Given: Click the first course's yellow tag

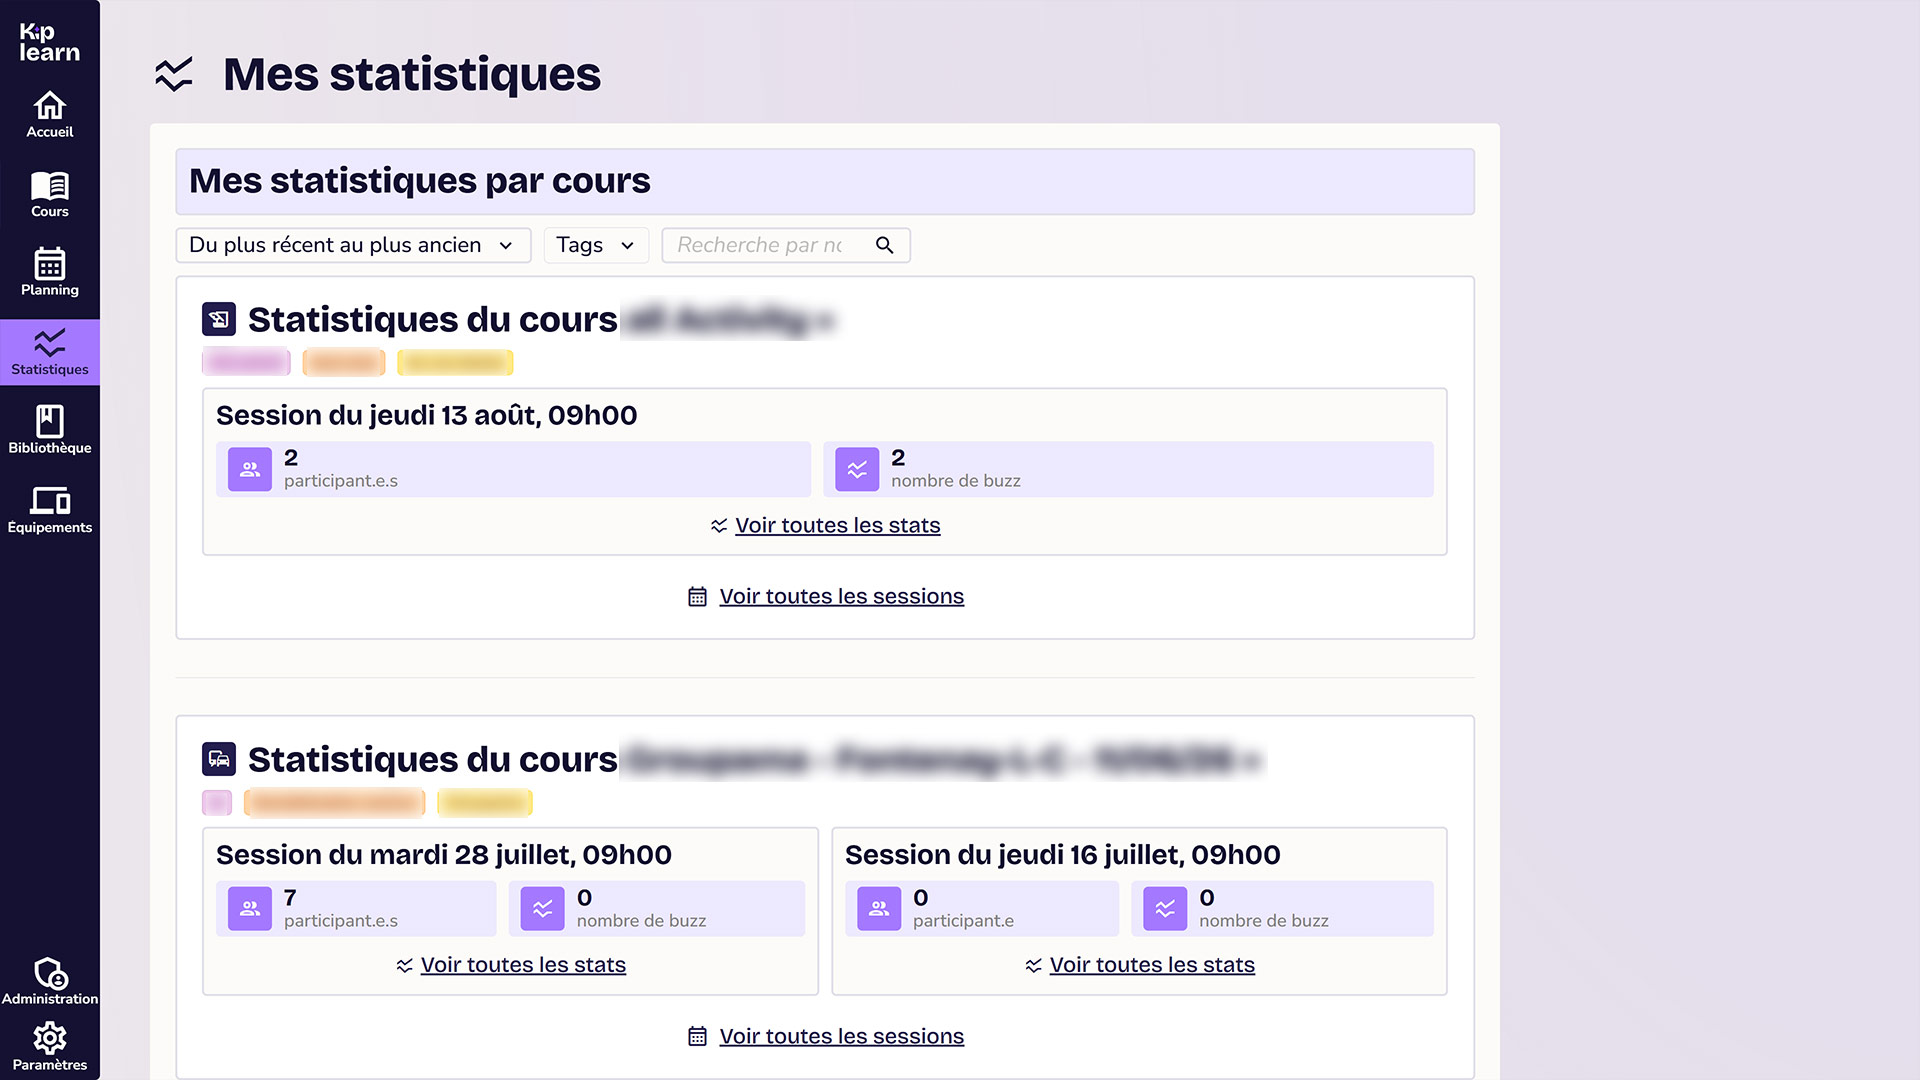Looking at the screenshot, I should 455,362.
